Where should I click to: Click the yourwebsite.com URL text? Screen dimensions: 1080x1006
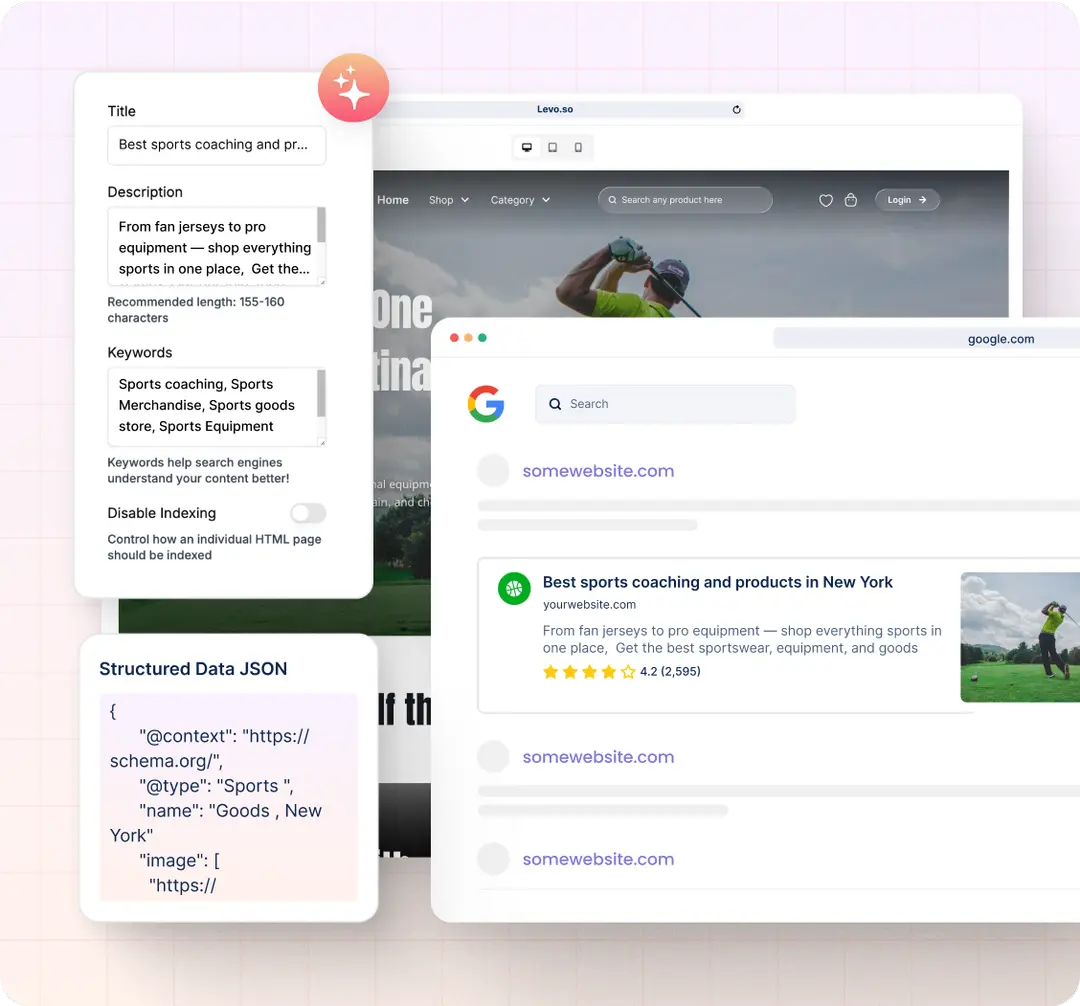coord(589,605)
